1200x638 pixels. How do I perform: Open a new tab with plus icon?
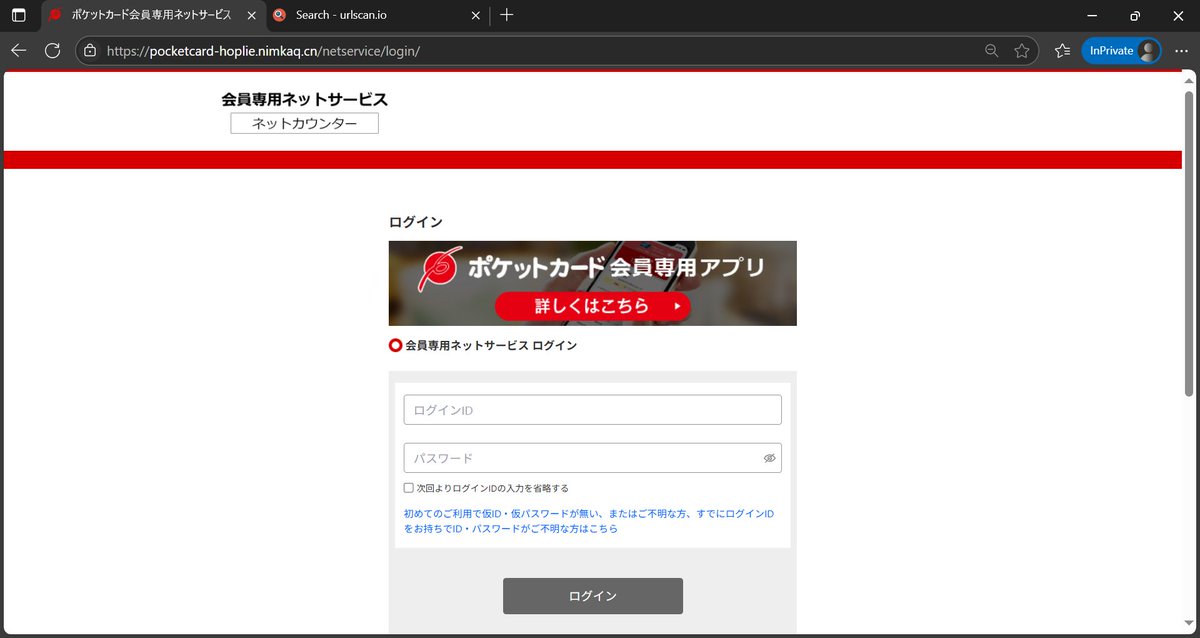[506, 15]
